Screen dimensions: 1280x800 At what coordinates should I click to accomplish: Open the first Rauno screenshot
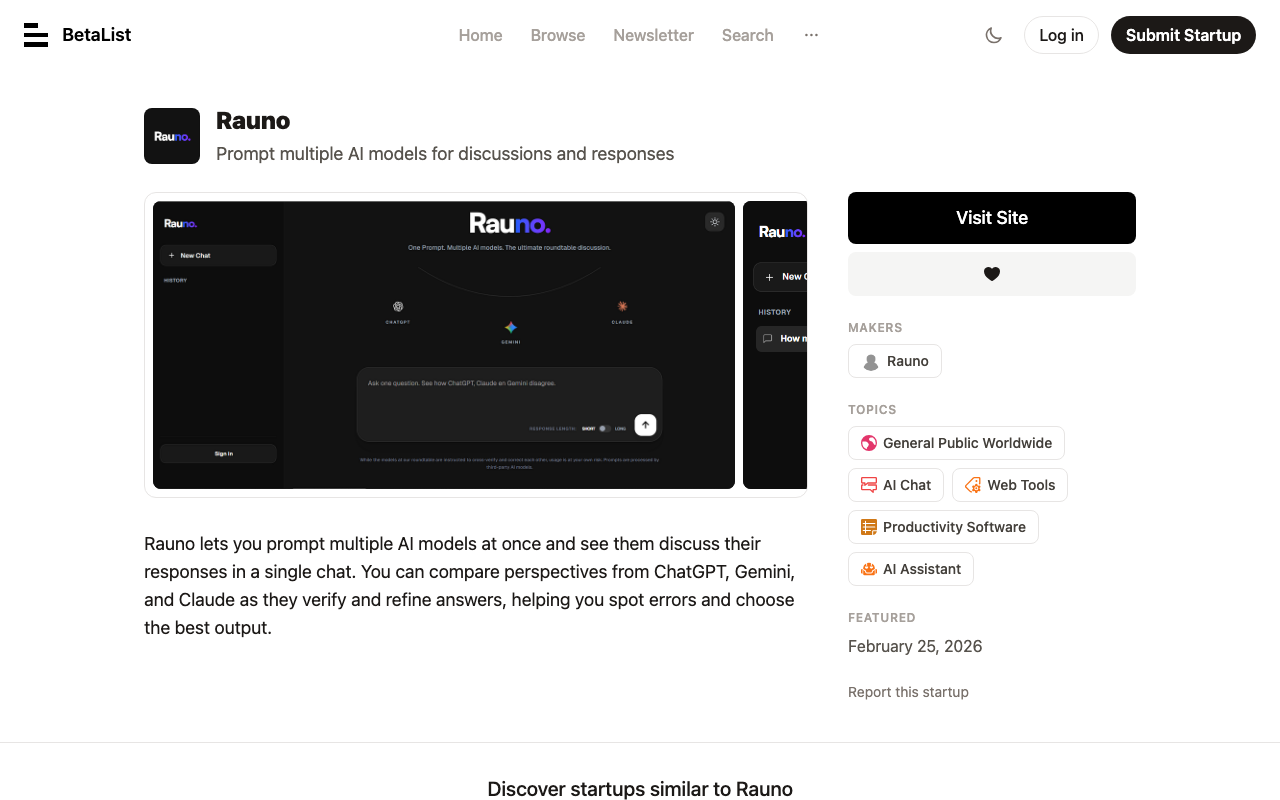(444, 345)
